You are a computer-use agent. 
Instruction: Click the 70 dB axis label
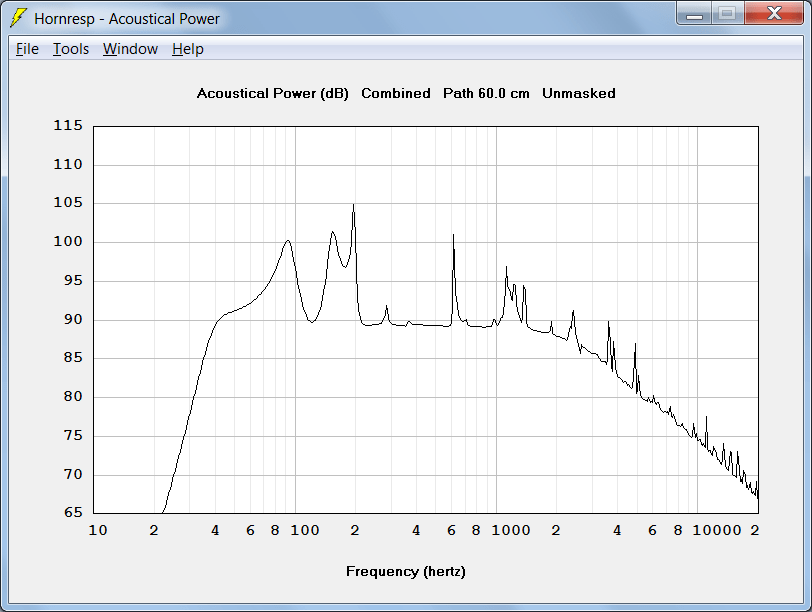pyautogui.click(x=73, y=474)
